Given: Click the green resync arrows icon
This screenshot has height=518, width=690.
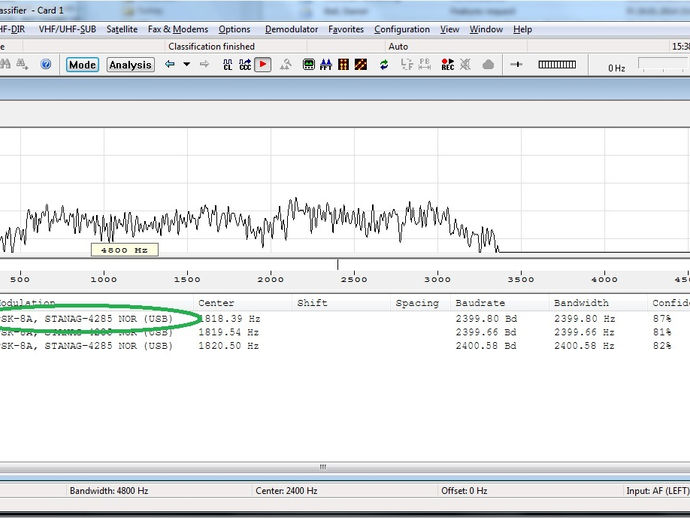Looking at the screenshot, I should (384, 65).
